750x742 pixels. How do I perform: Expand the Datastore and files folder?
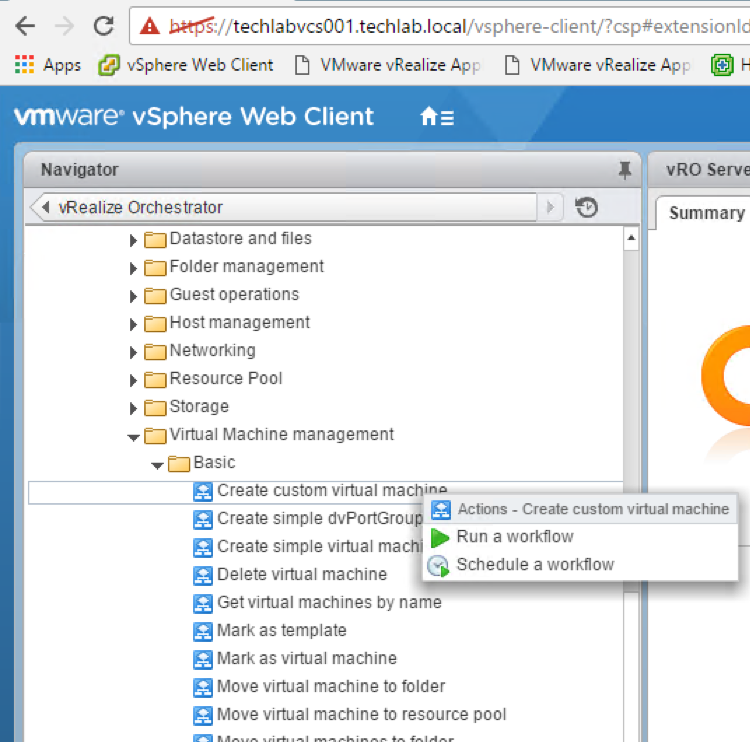click(x=133, y=240)
